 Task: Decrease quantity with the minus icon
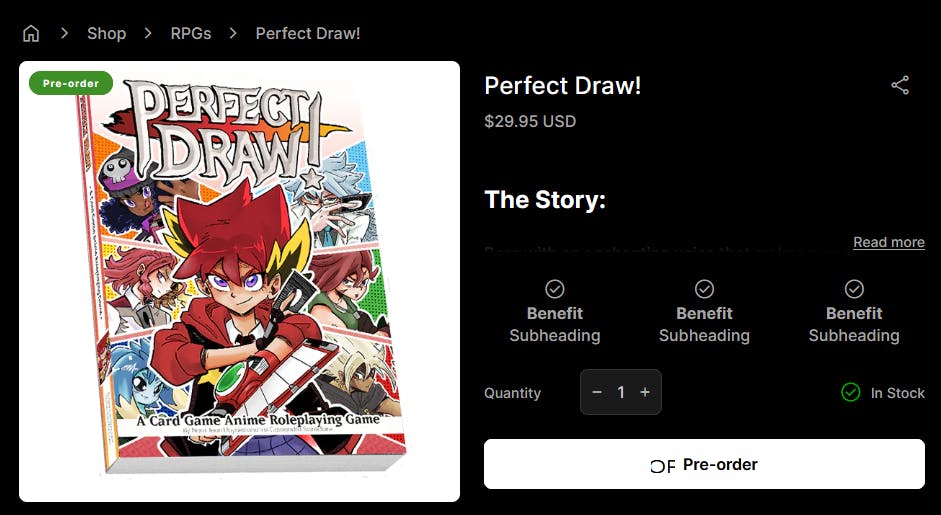click(x=597, y=392)
